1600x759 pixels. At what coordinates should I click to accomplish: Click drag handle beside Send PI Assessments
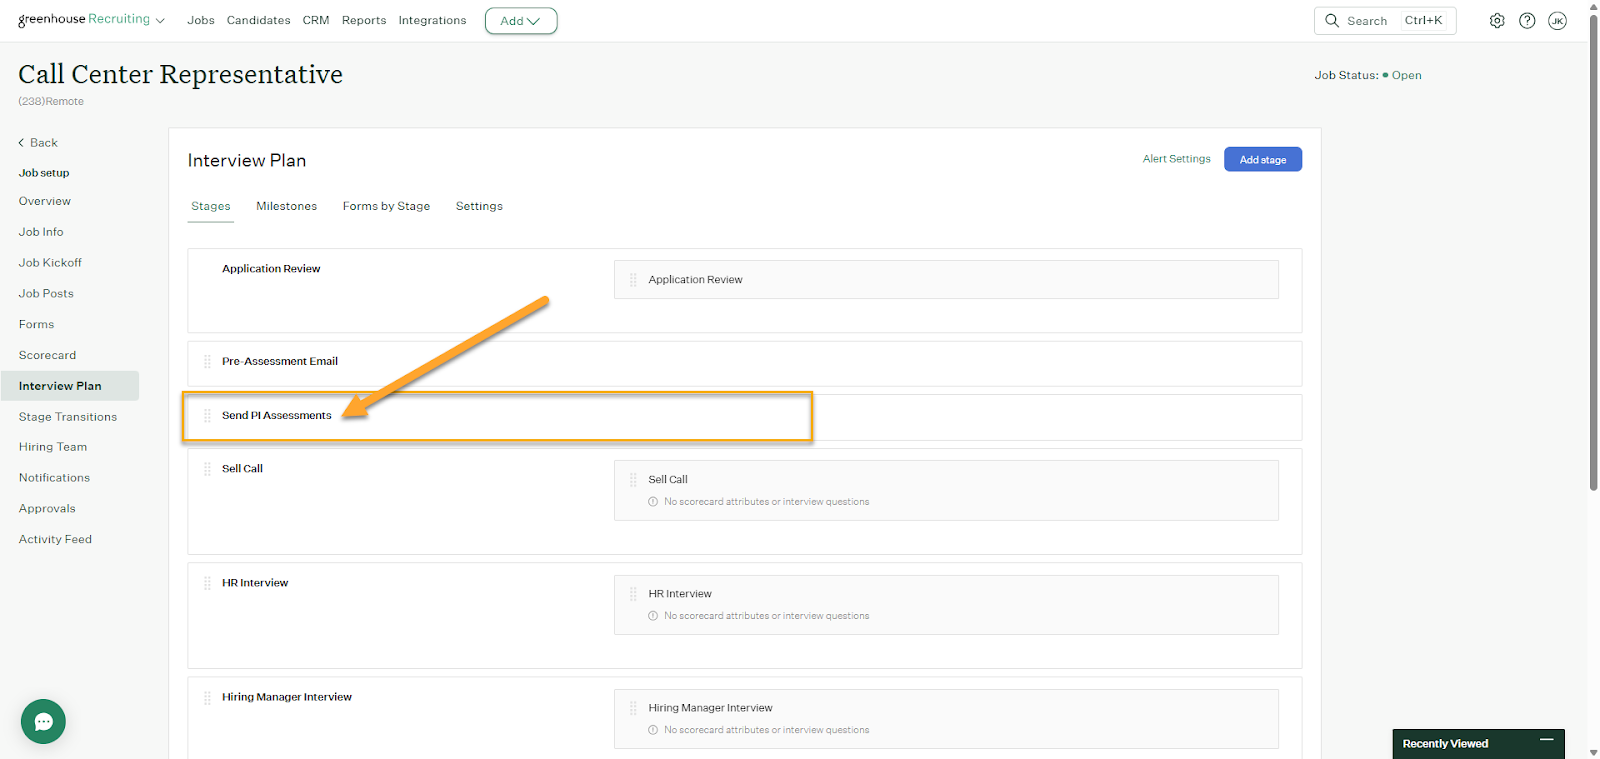click(x=207, y=416)
